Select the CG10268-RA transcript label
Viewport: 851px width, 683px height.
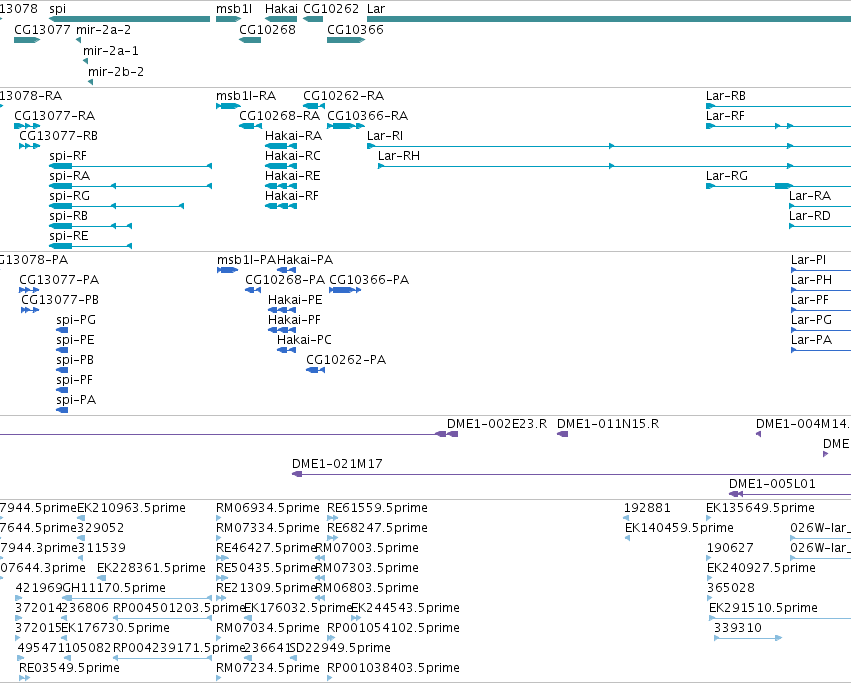280,116
